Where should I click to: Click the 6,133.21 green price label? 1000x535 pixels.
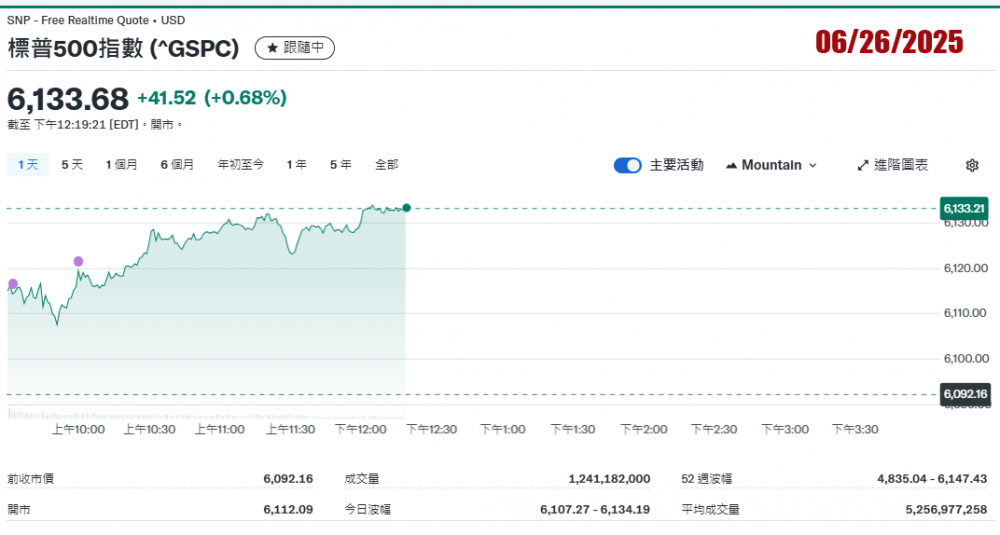coord(964,208)
